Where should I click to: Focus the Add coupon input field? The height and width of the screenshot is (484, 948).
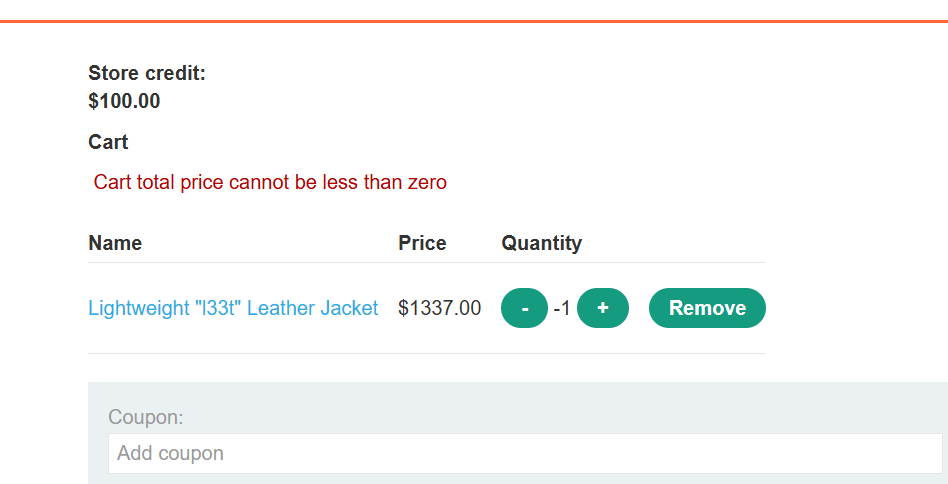525,453
